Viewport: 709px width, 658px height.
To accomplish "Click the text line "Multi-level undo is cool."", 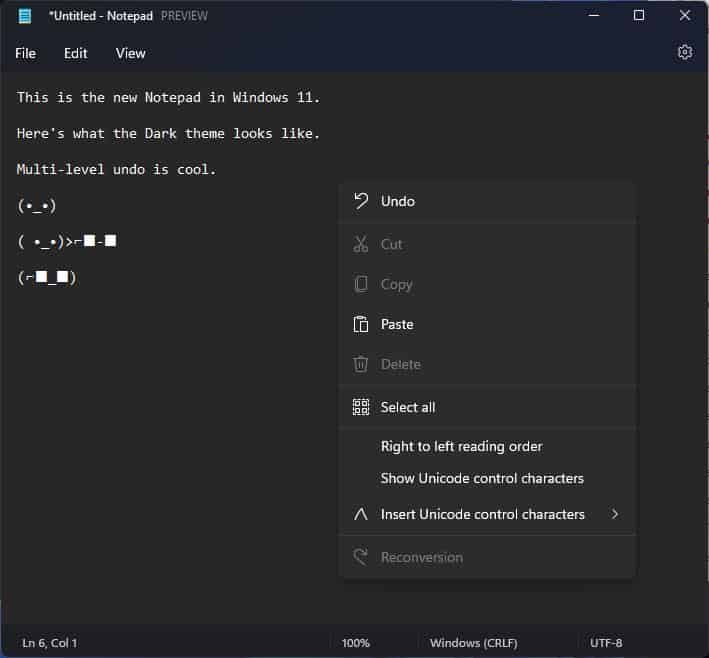I will click(x=116, y=169).
